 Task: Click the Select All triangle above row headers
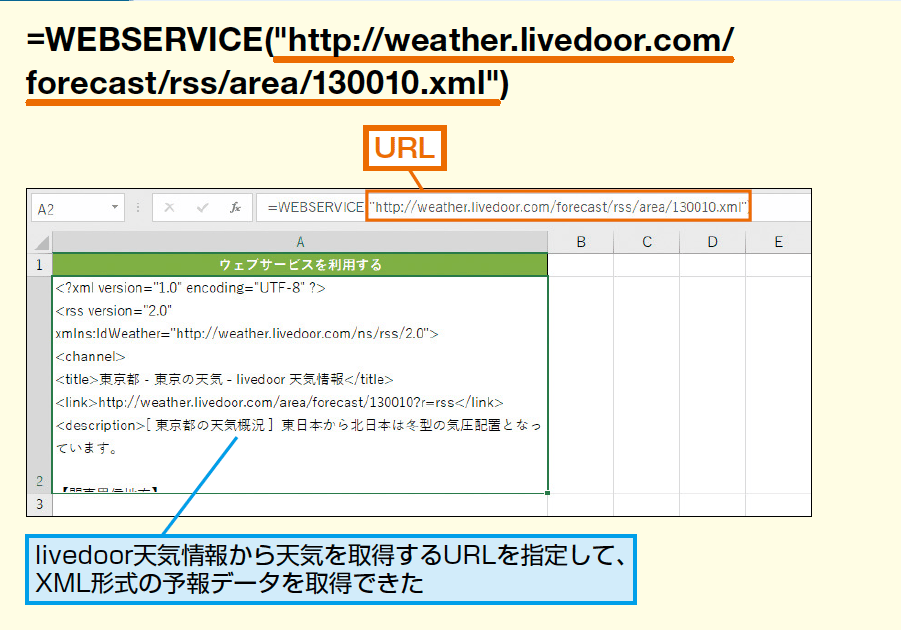click(x=40, y=241)
